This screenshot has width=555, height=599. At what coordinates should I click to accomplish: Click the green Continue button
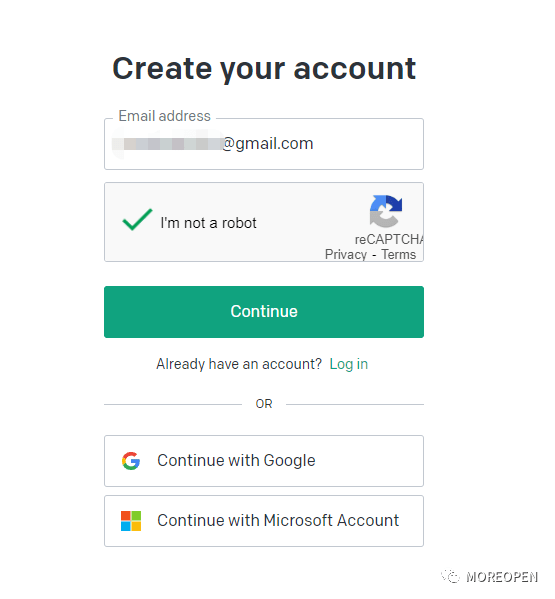click(264, 312)
